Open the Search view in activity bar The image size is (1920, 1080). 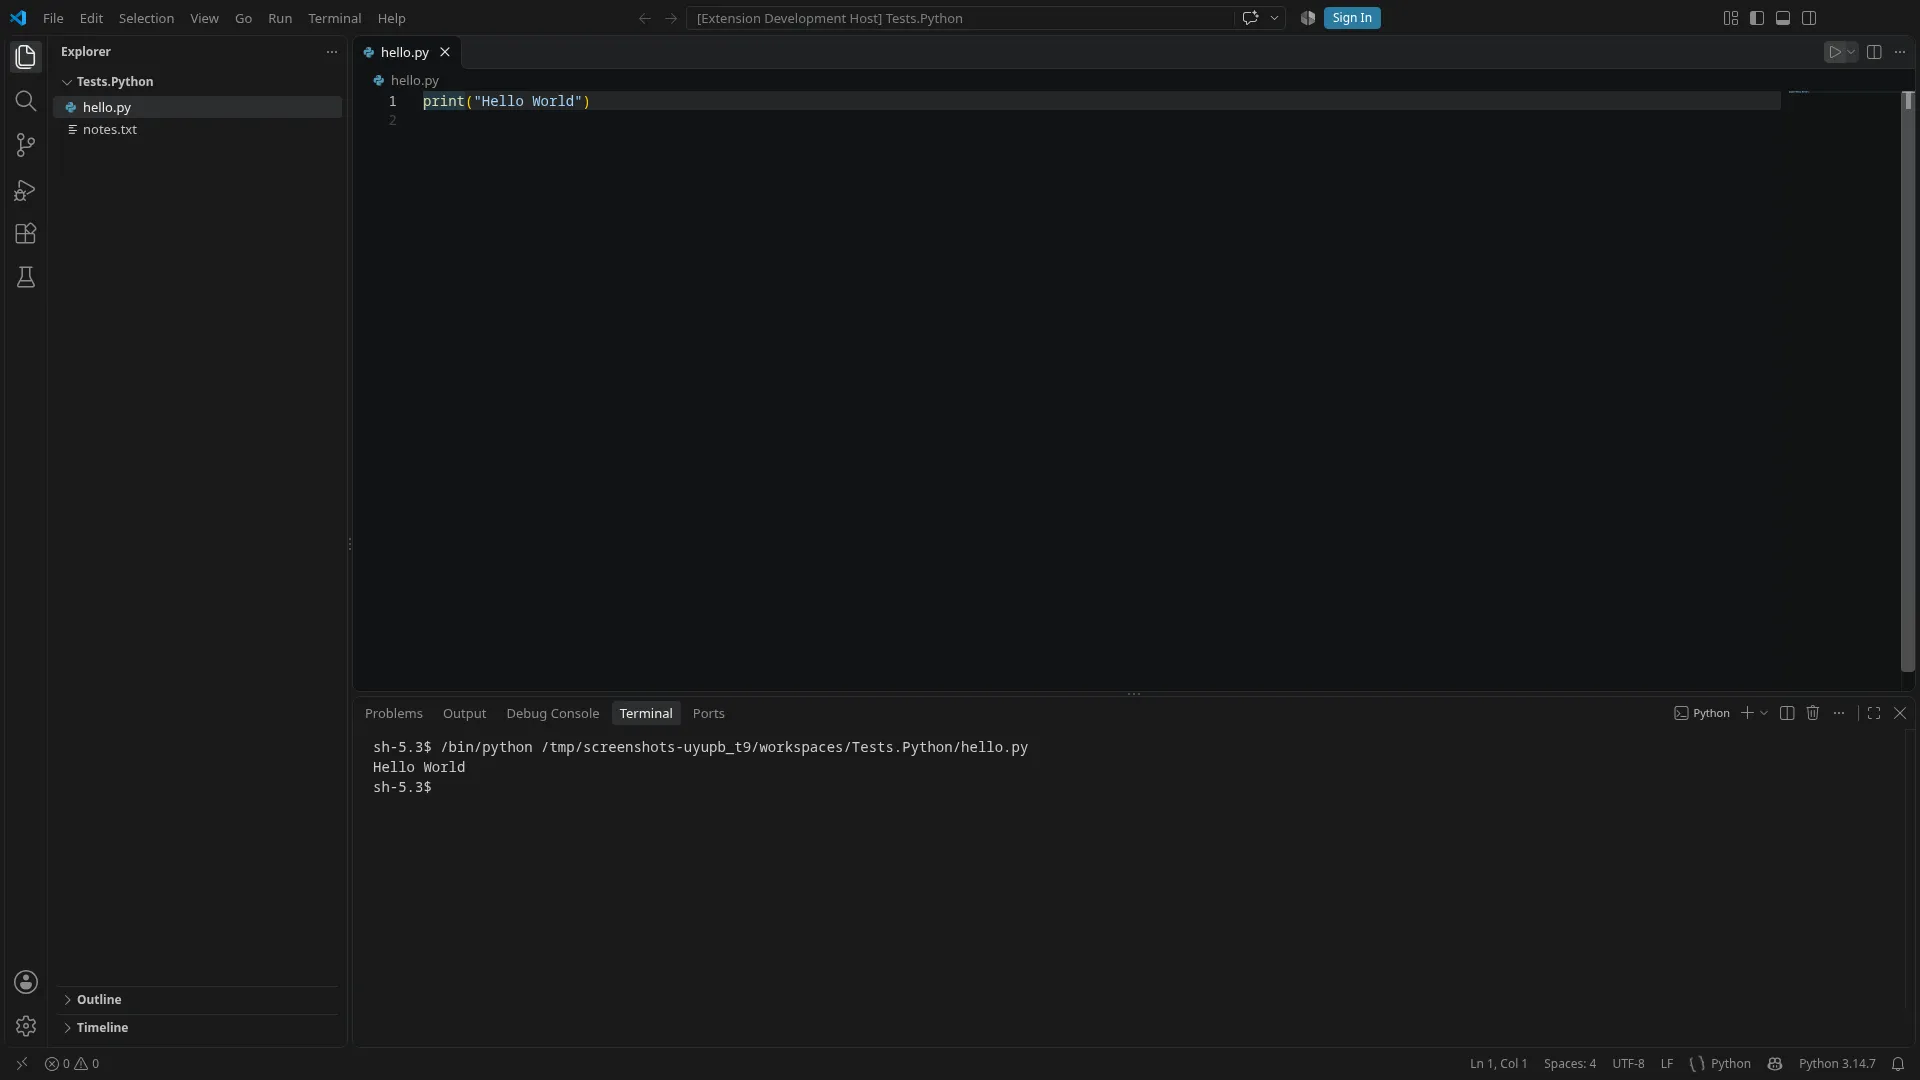(26, 101)
